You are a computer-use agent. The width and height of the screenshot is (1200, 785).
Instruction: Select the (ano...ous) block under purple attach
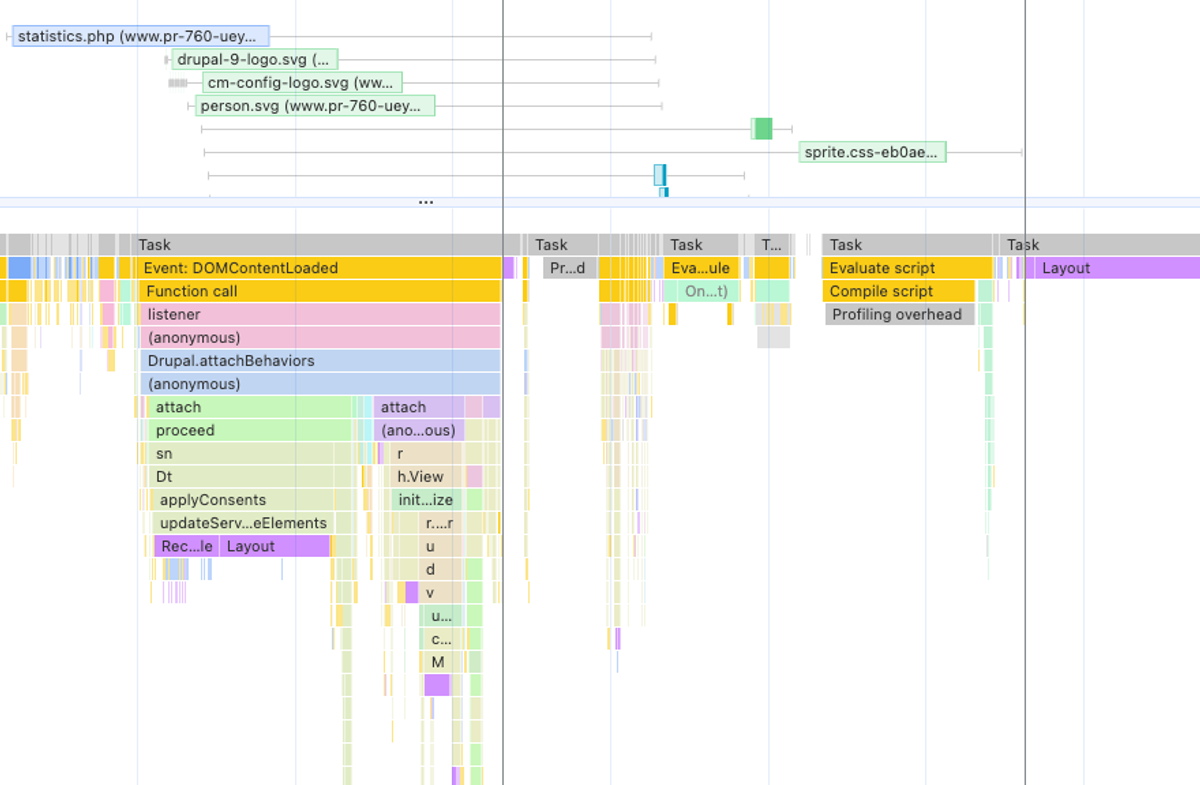pos(419,430)
